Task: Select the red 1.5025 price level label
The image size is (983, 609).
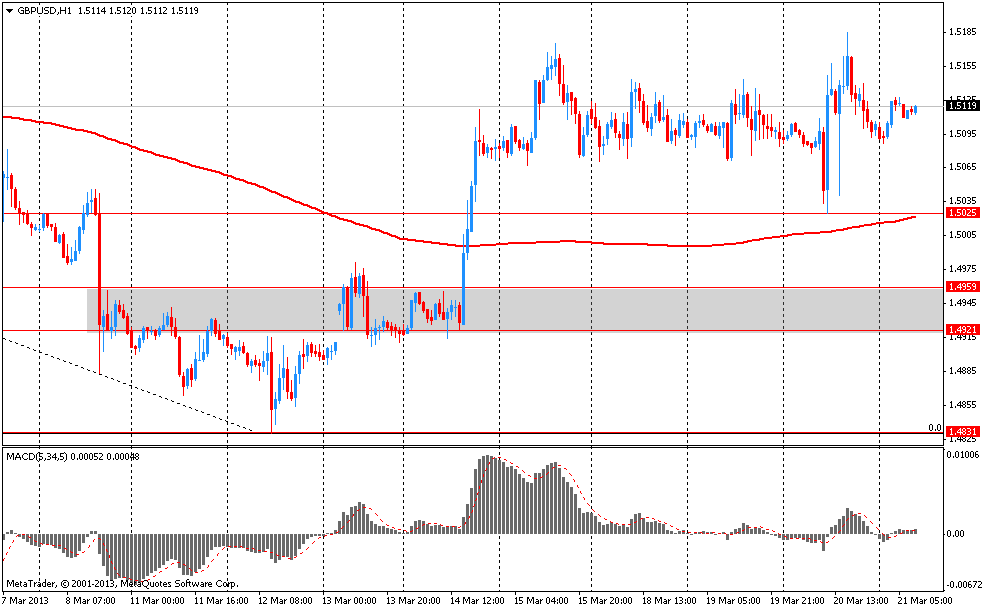Action: [x=963, y=213]
